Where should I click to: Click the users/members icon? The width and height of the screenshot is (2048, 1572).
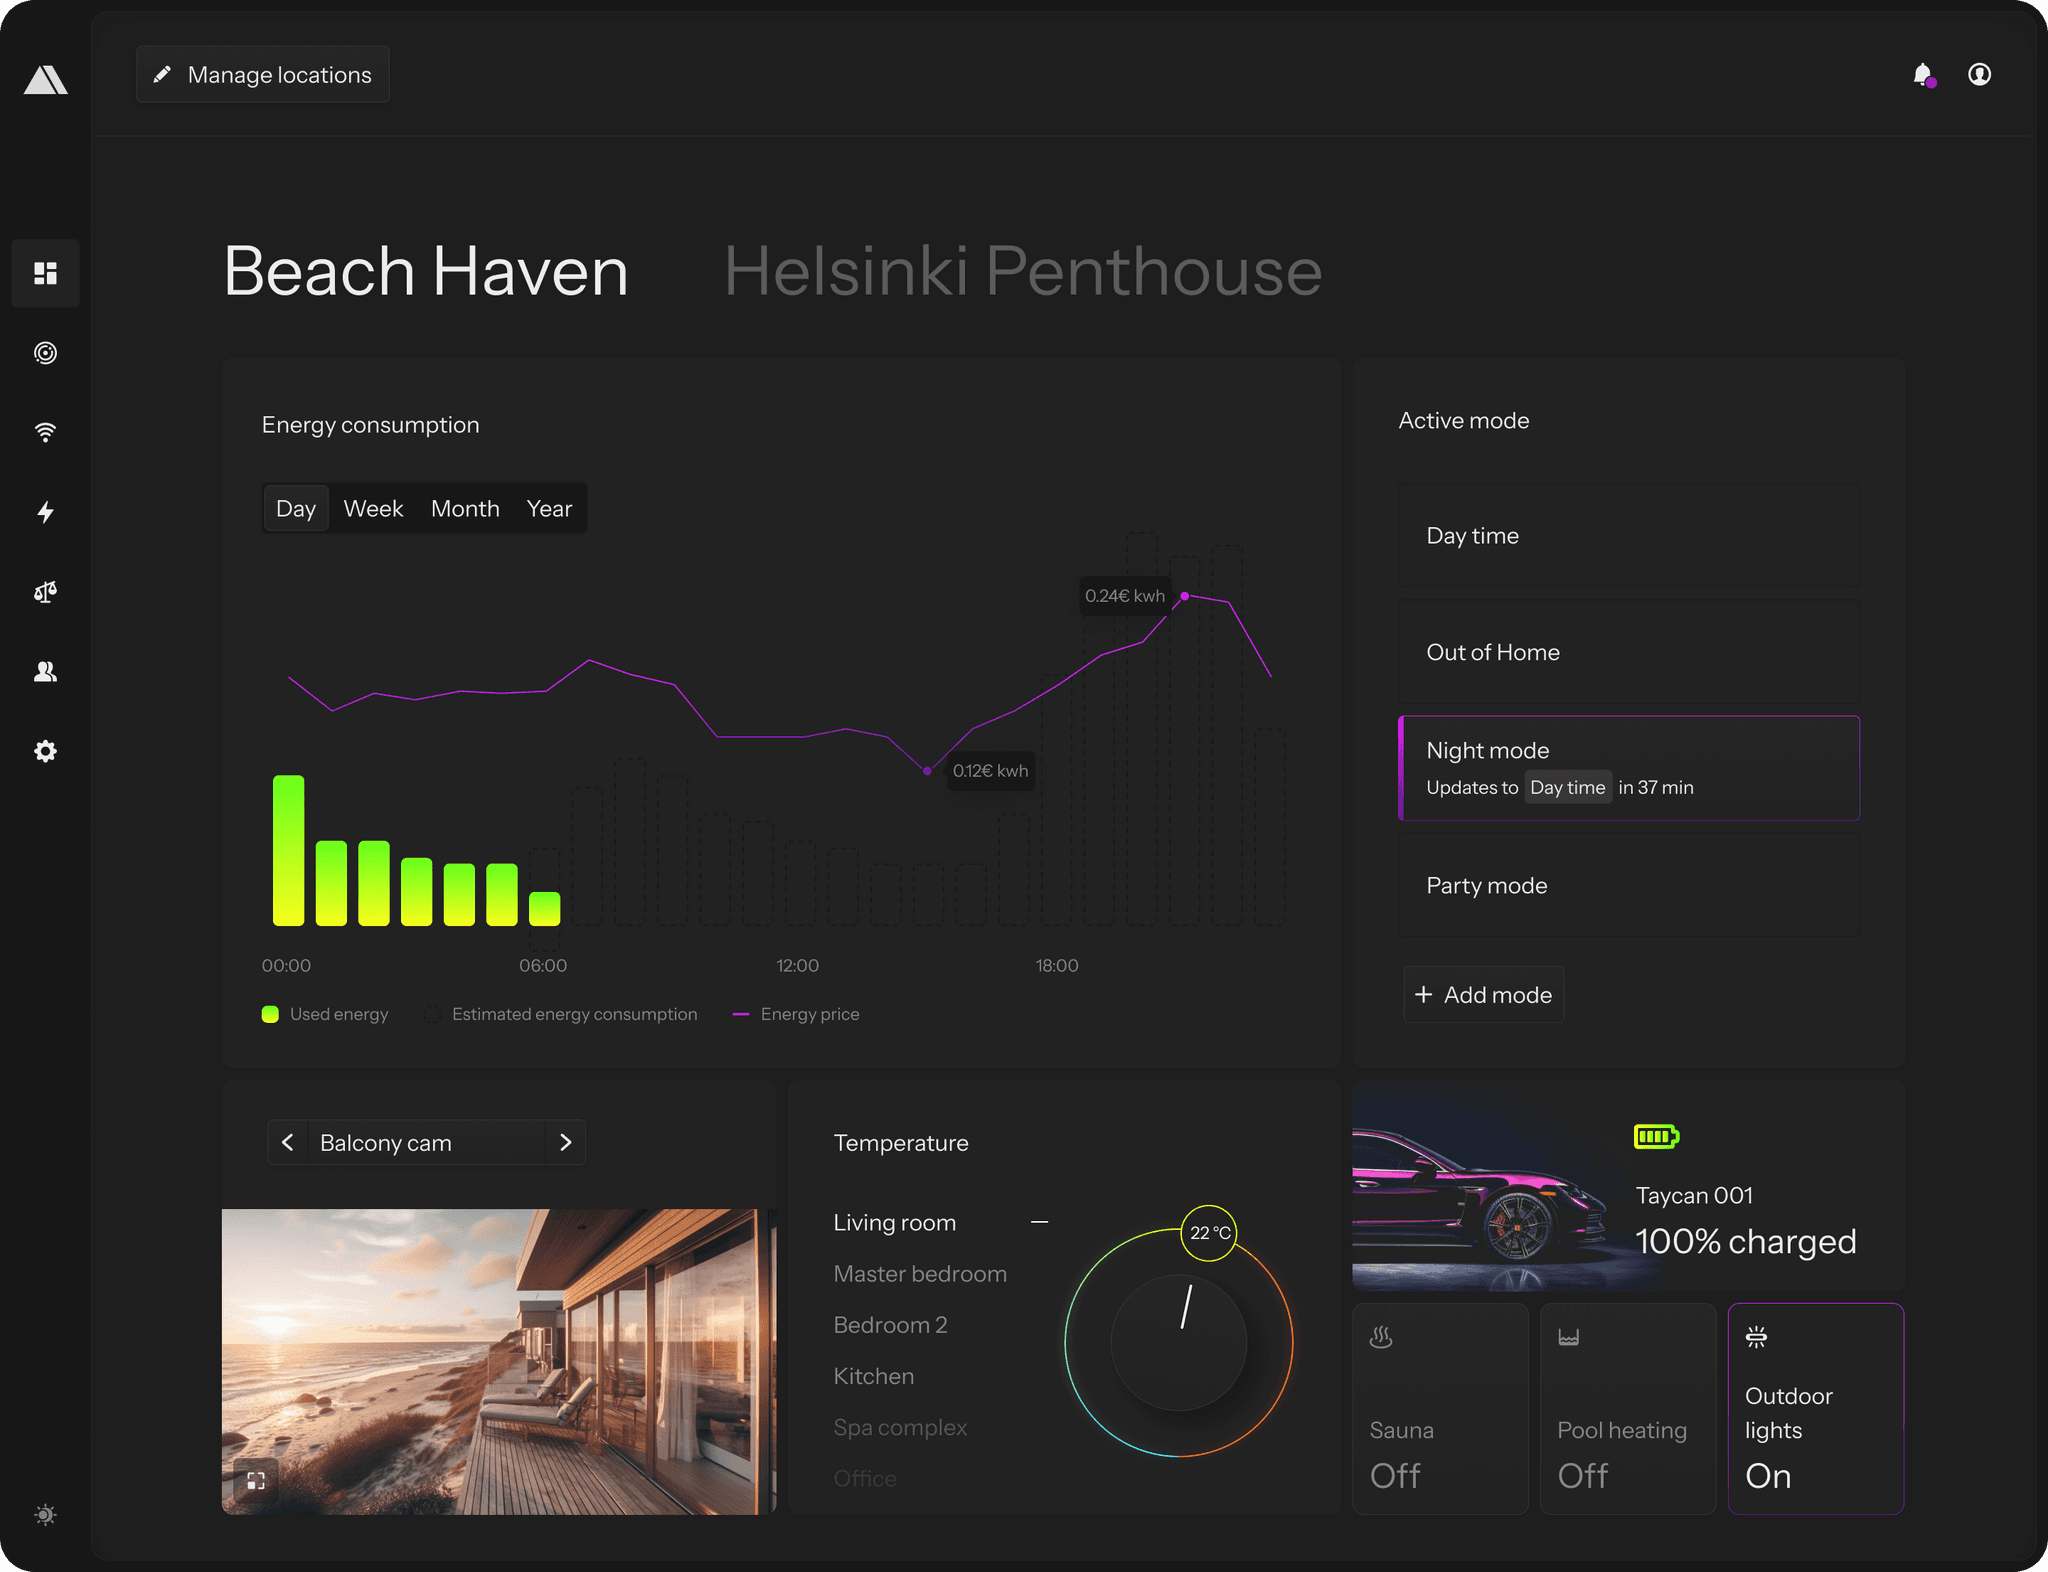coord(45,670)
